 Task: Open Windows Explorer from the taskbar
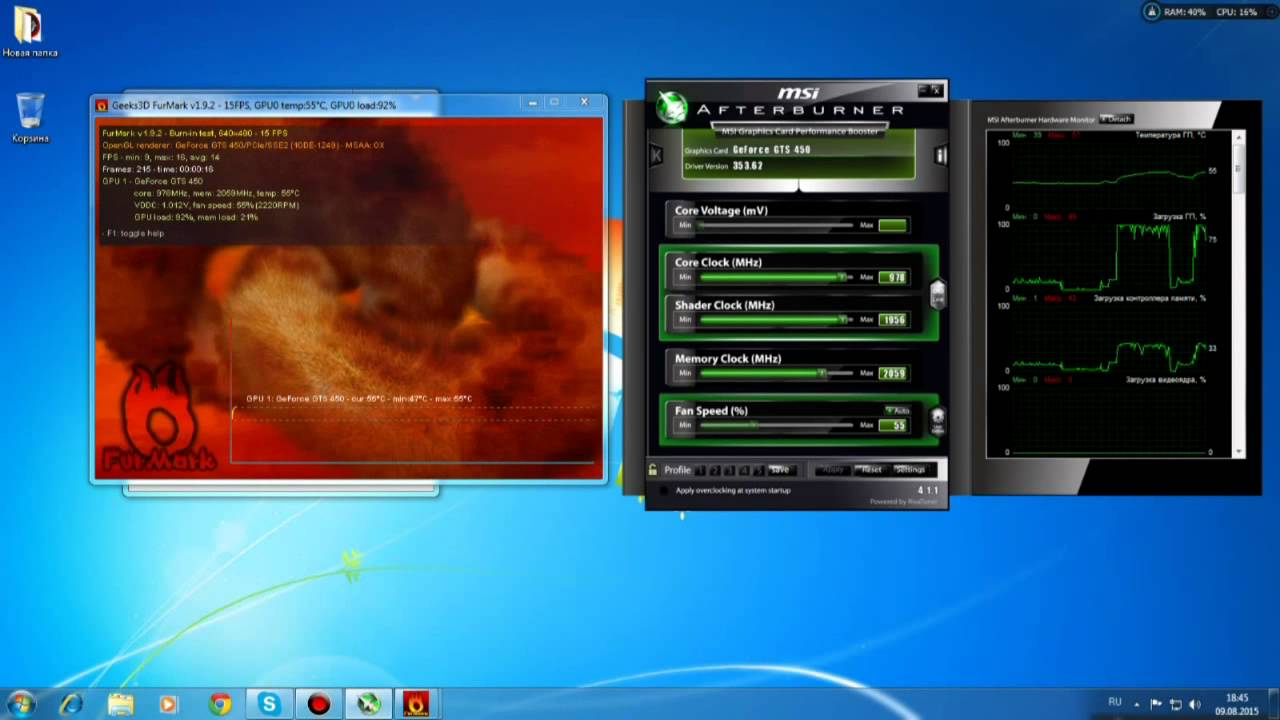(121, 704)
